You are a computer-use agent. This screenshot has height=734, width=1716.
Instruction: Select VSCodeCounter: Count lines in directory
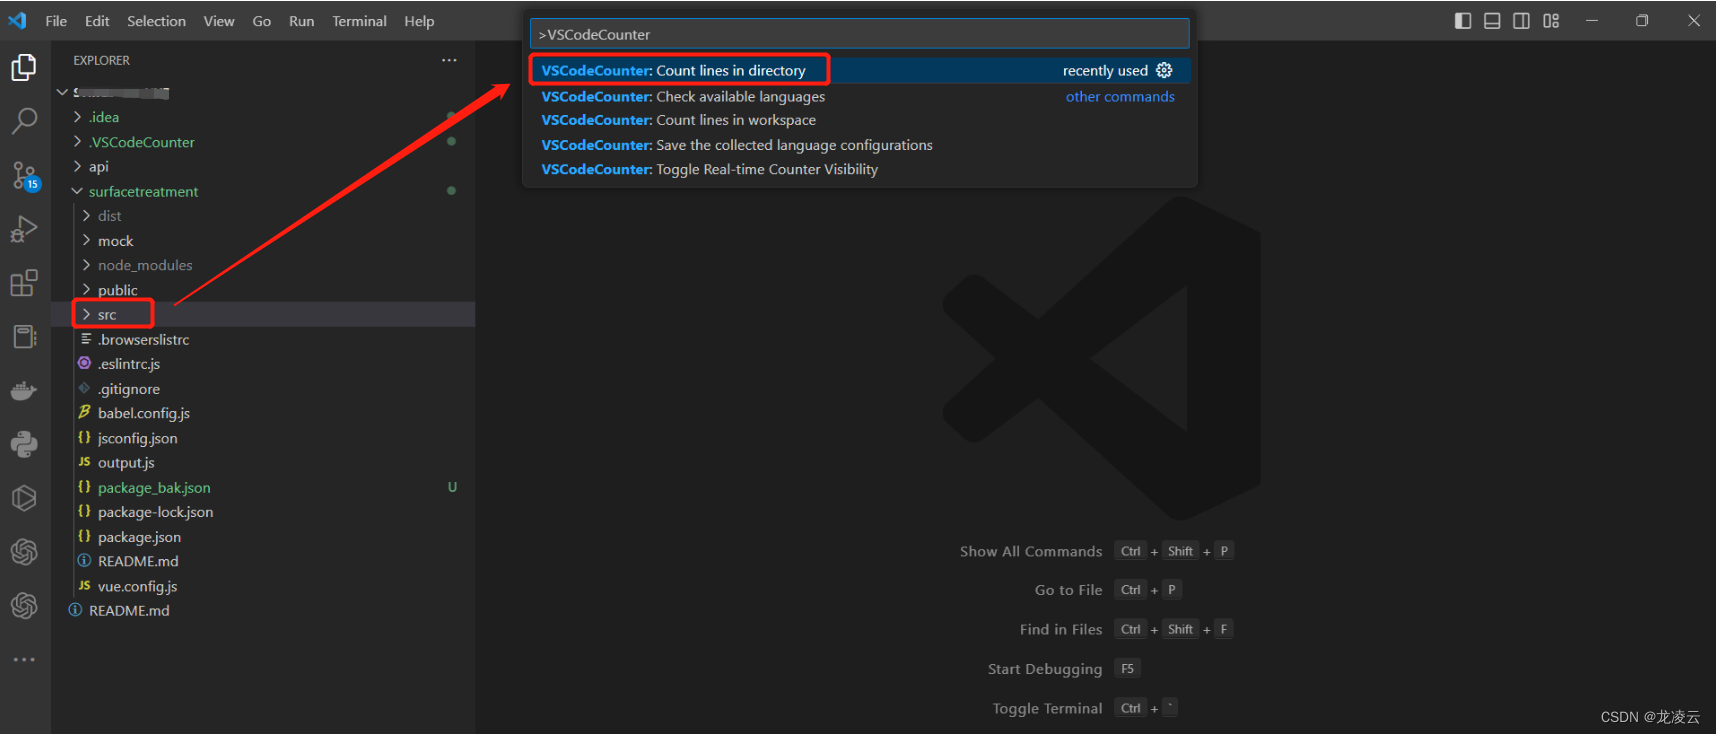pyautogui.click(x=859, y=70)
